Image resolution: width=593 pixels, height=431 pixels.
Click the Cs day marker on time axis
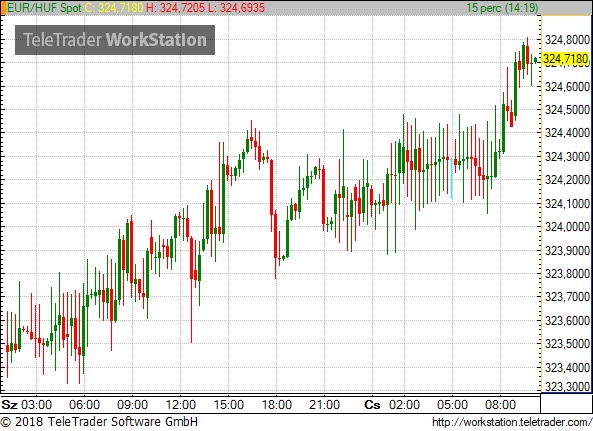372,405
